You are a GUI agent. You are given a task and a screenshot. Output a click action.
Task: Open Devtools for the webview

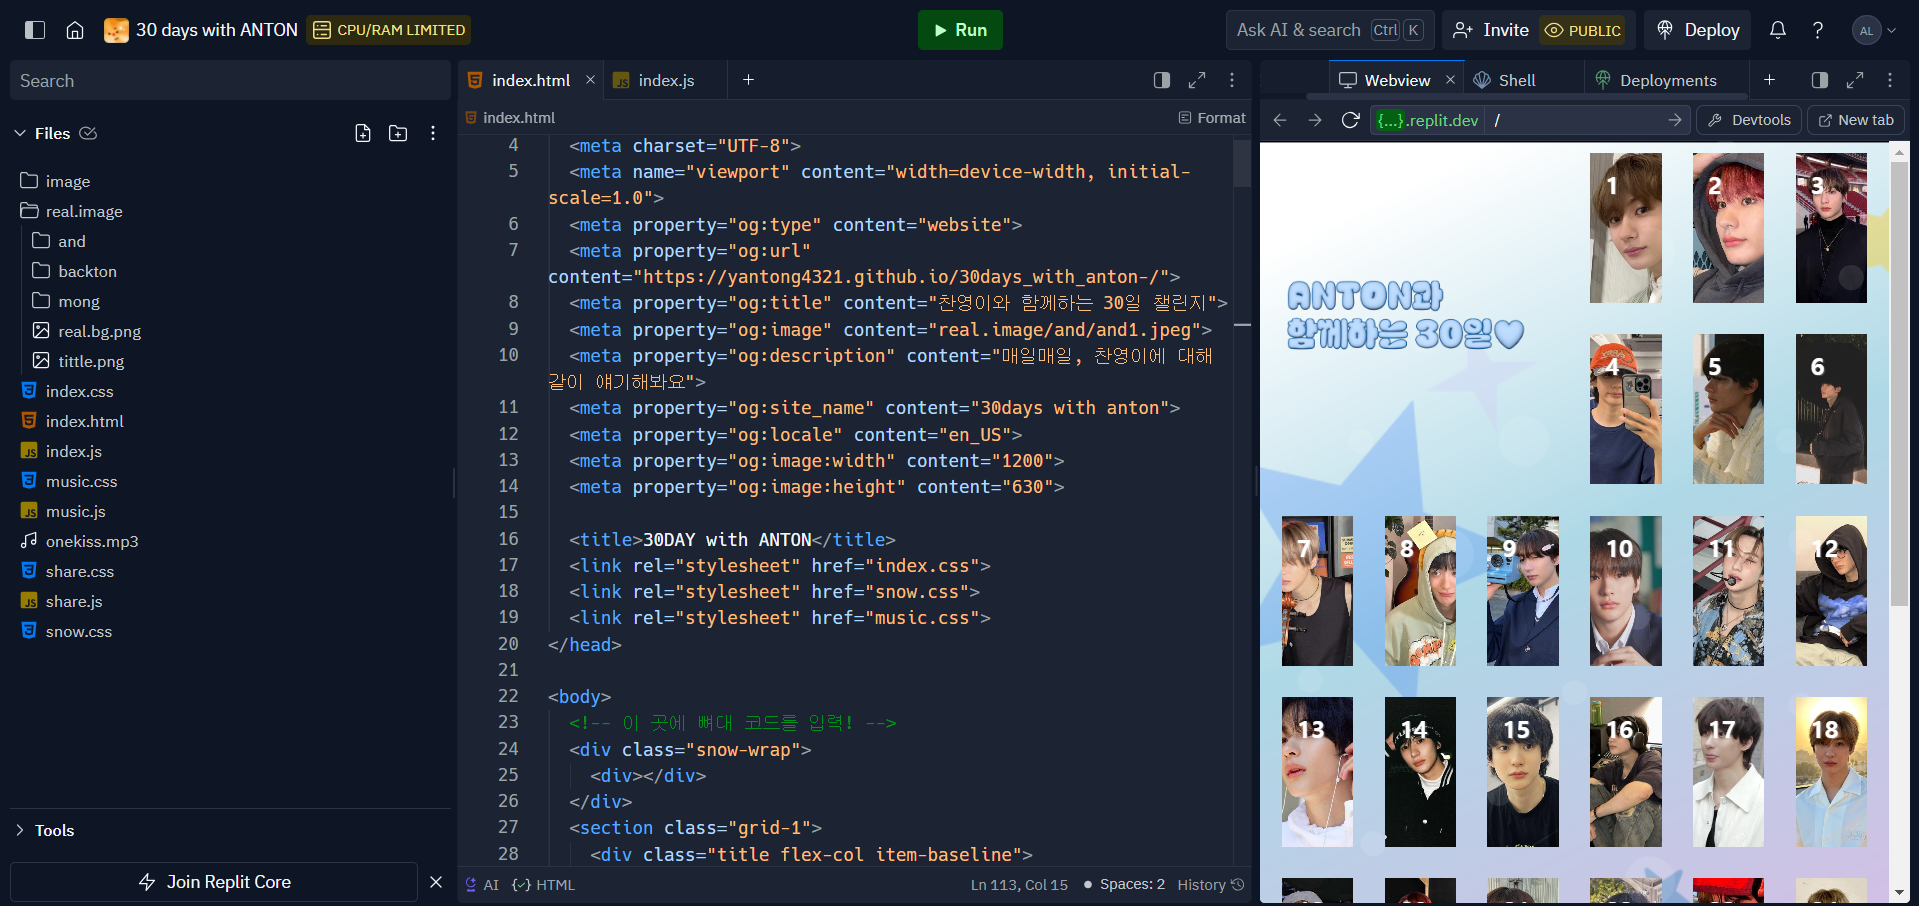point(1749,120)
